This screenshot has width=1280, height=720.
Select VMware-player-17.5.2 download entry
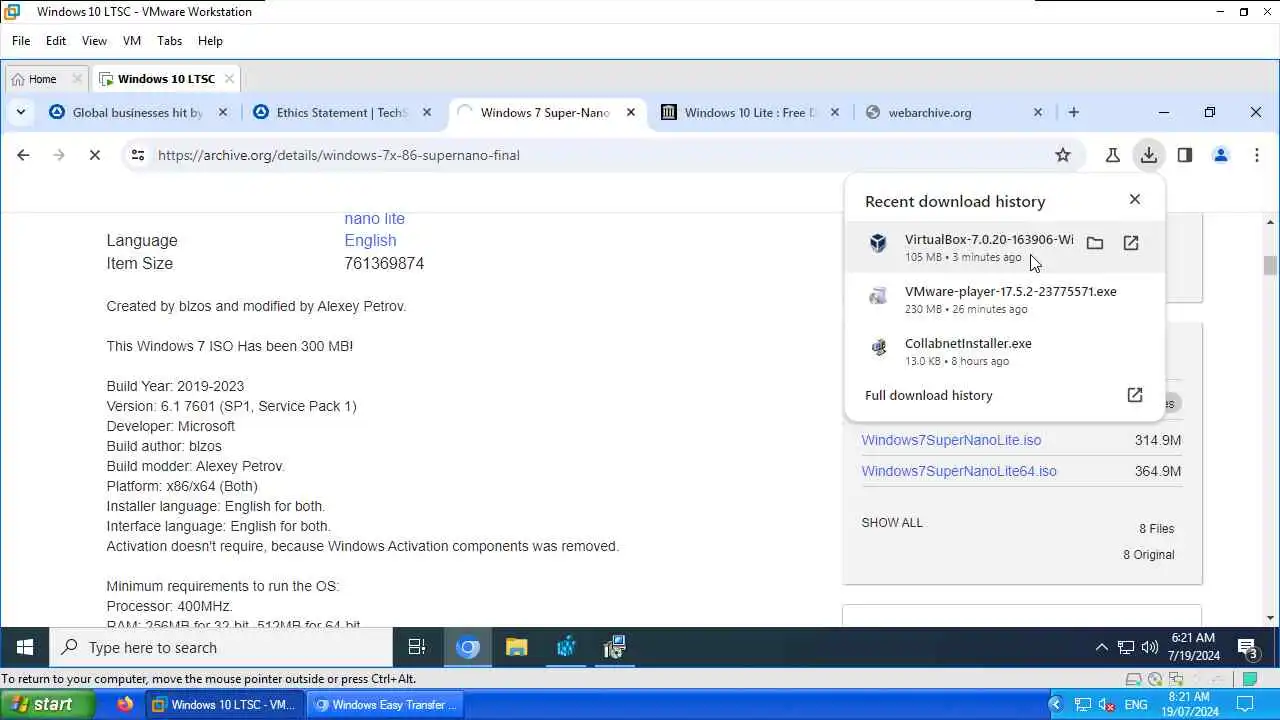(1005, 299)
